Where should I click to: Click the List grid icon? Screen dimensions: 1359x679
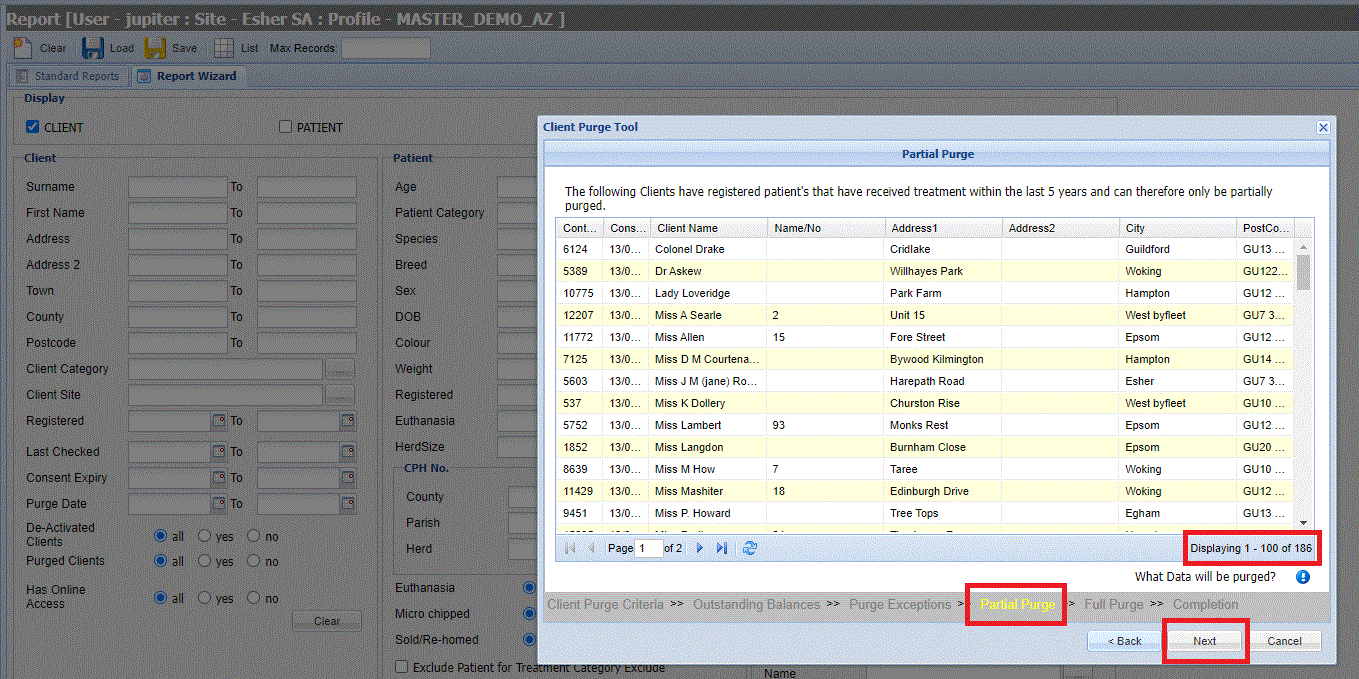[224, 48]
